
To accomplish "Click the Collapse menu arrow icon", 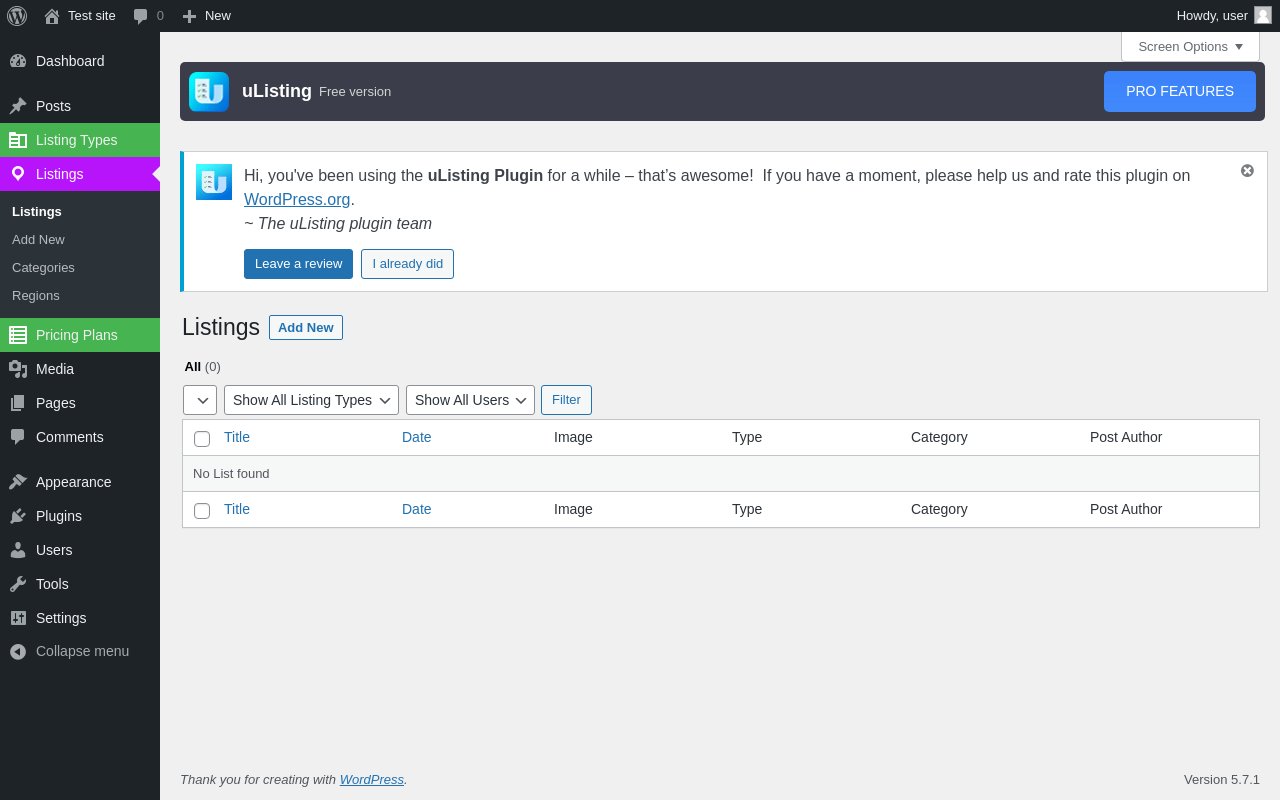I will [18, 651].
